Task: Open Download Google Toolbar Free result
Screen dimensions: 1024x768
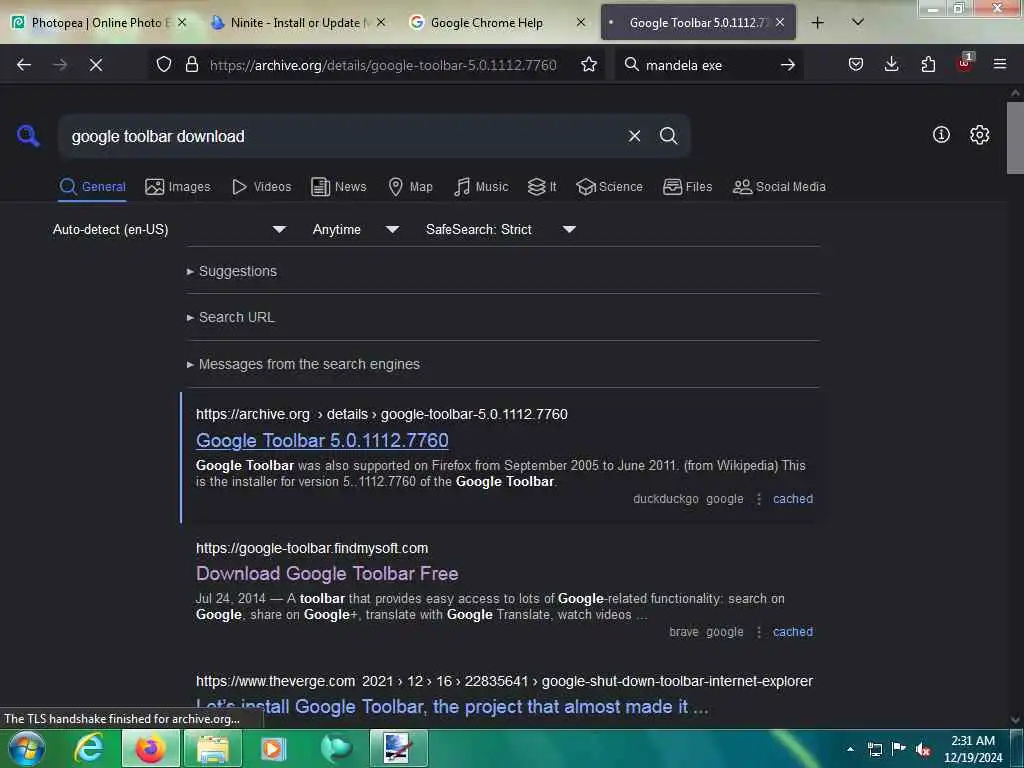Action: (327, 573)
